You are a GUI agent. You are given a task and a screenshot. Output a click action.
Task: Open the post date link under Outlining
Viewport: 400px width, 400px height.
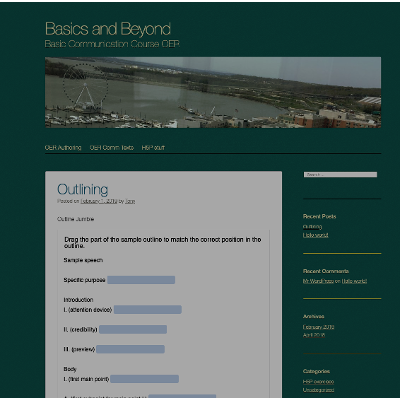tap(99, 201)
